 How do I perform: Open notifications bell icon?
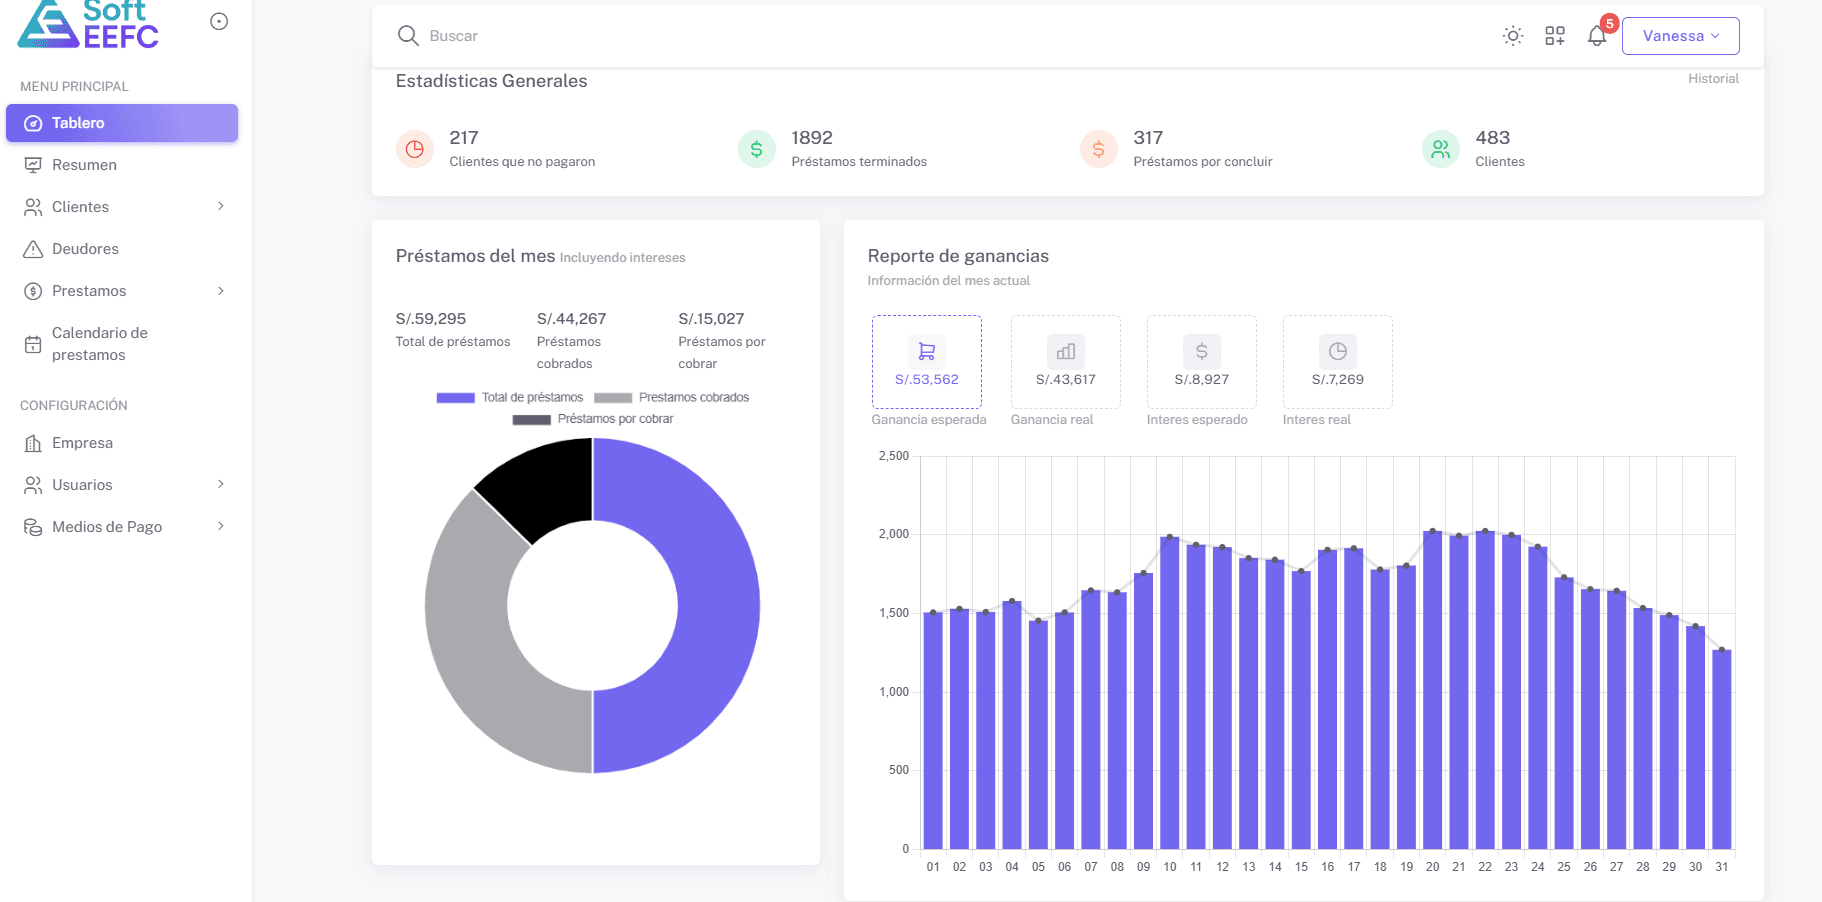pos(1597,36)
